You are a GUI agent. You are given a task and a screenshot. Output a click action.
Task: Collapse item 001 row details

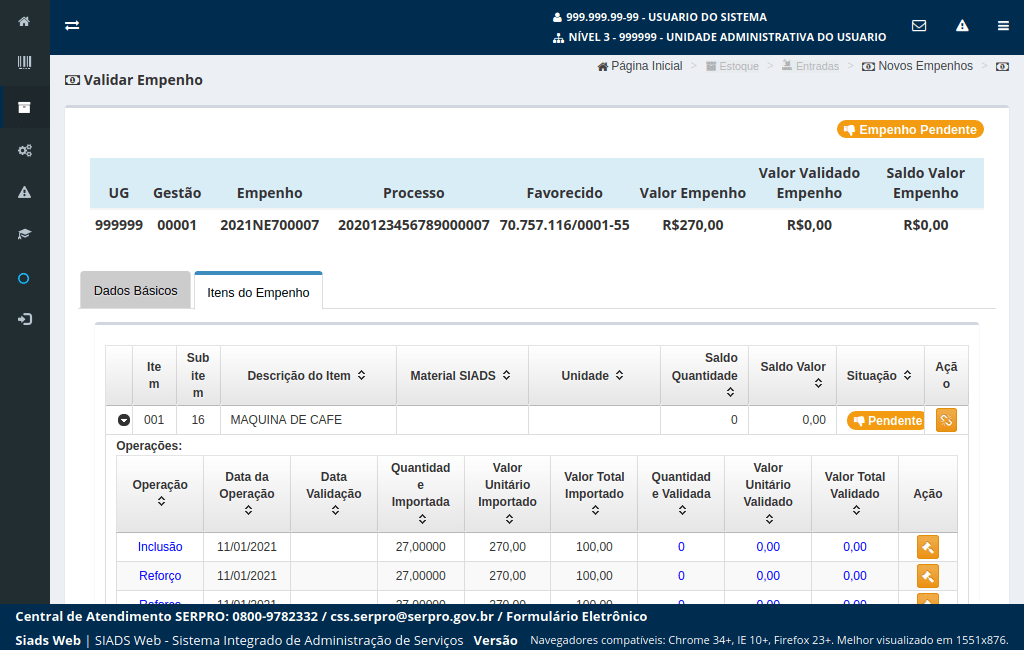(123, 420)
